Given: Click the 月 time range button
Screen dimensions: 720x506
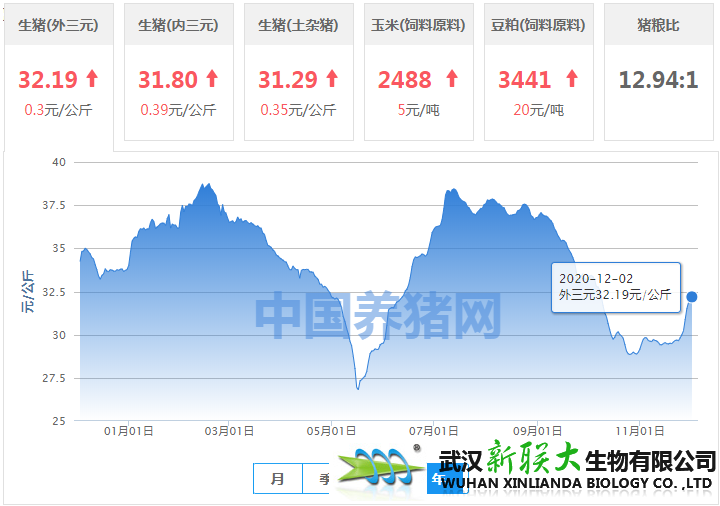Looking at the screenshot, I should tap(277, 479).
